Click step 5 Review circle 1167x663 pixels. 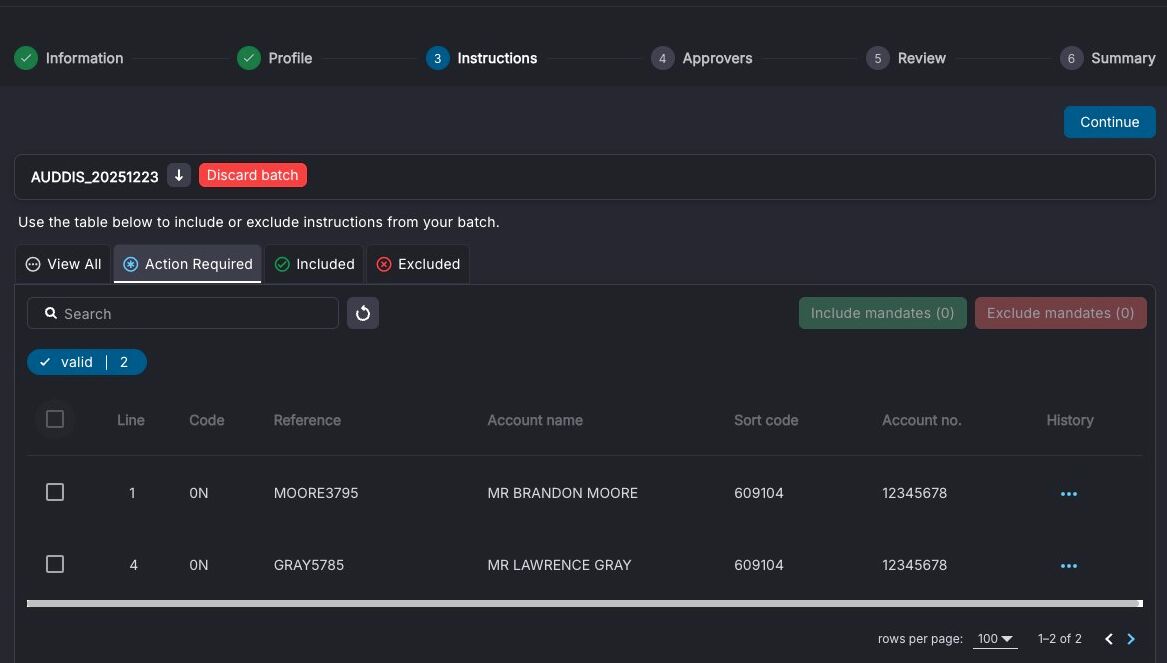tap(877, 58)
